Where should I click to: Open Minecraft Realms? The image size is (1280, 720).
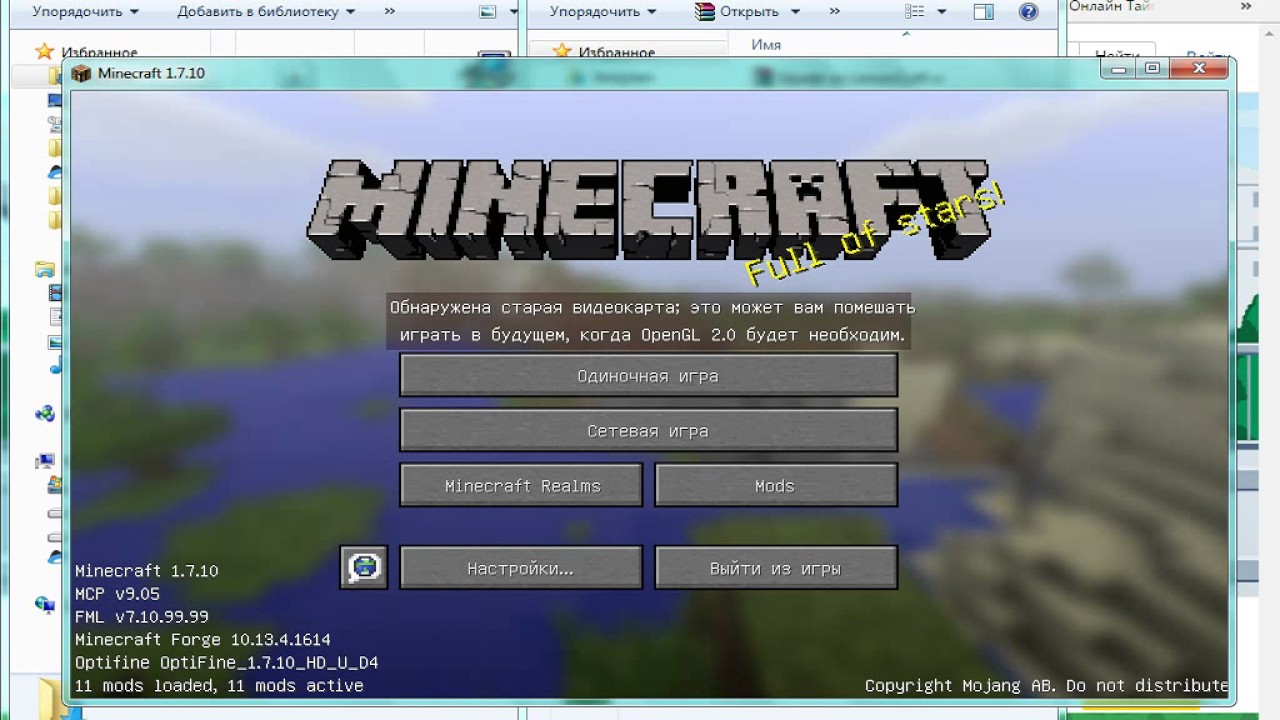pos(521,486)
